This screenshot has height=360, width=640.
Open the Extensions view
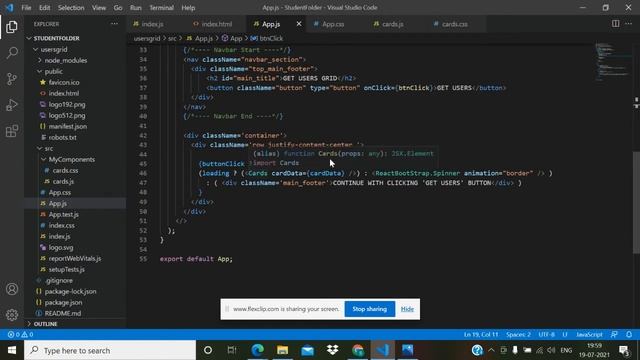tap(12, 131)
